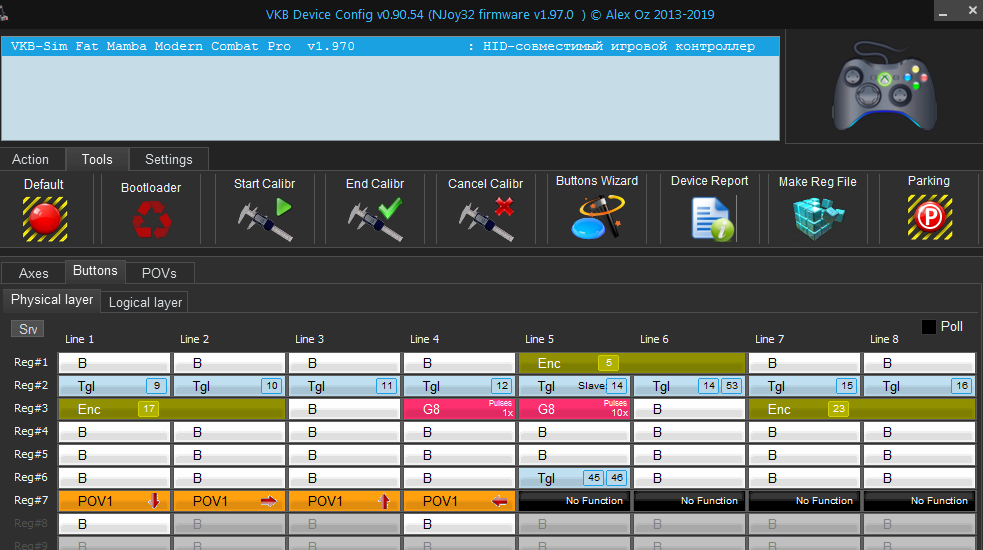This screenshot has width=983, height=550.
Task: Select the Tgl 45 46 cell in Reg#6
Action: coord(574,478)
